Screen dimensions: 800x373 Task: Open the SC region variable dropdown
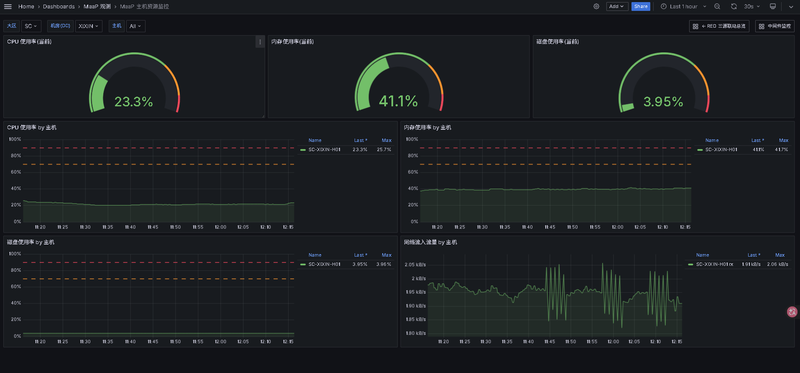[32, 26]
